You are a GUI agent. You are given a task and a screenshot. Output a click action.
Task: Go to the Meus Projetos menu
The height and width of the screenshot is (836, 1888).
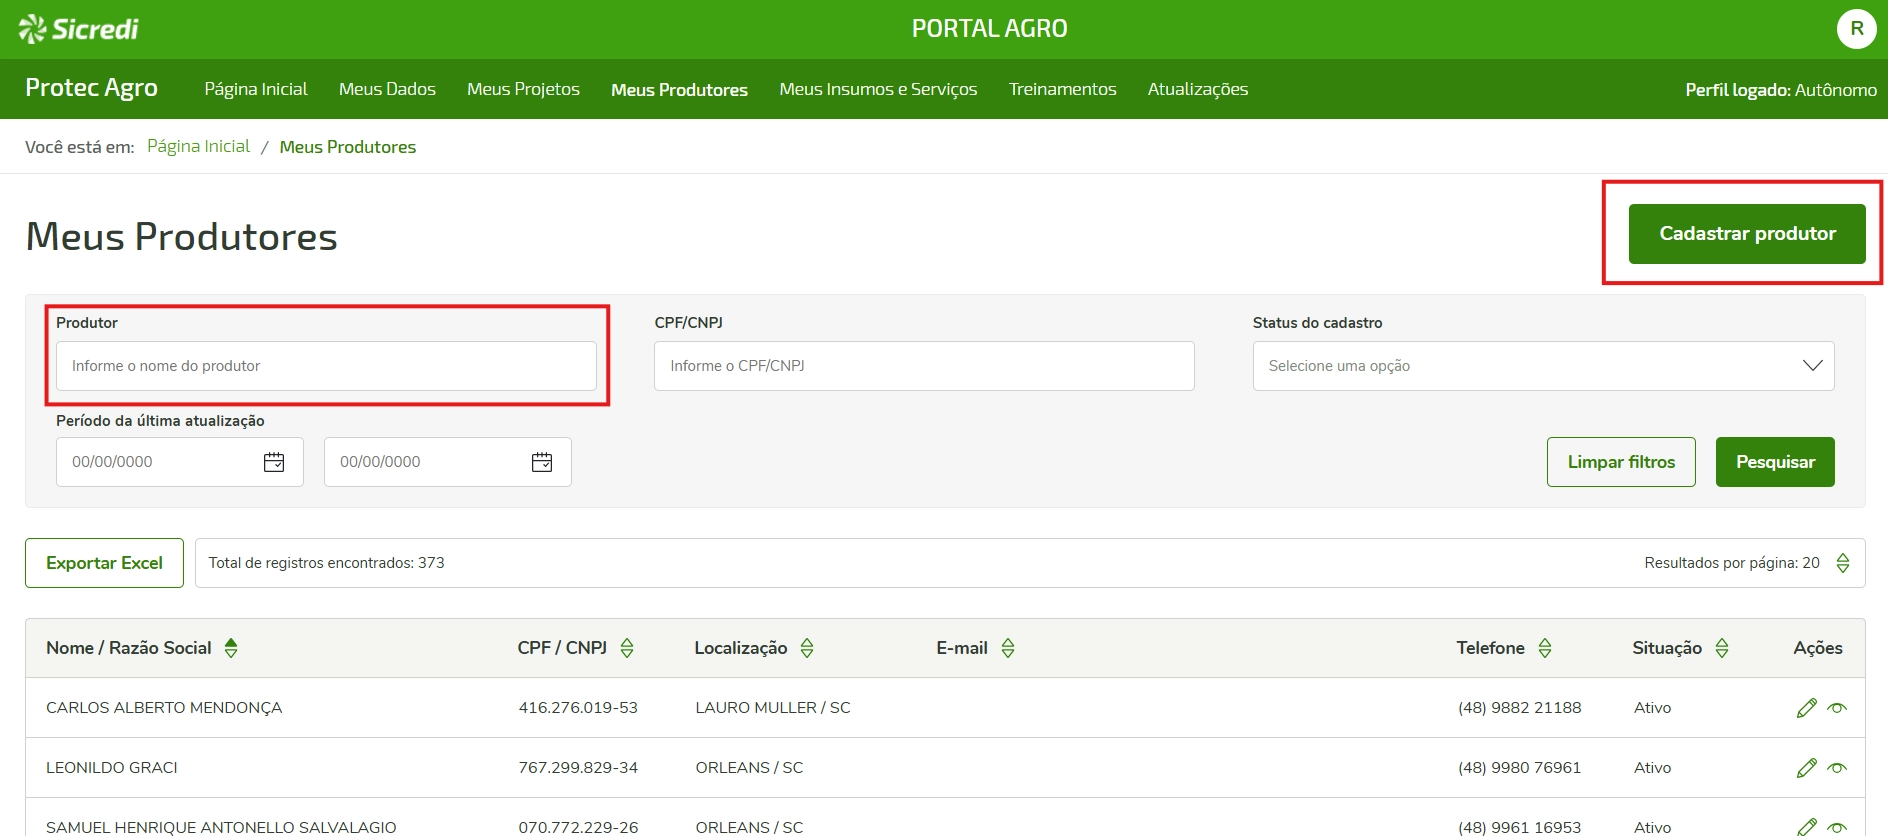click(x=523, y=89)
